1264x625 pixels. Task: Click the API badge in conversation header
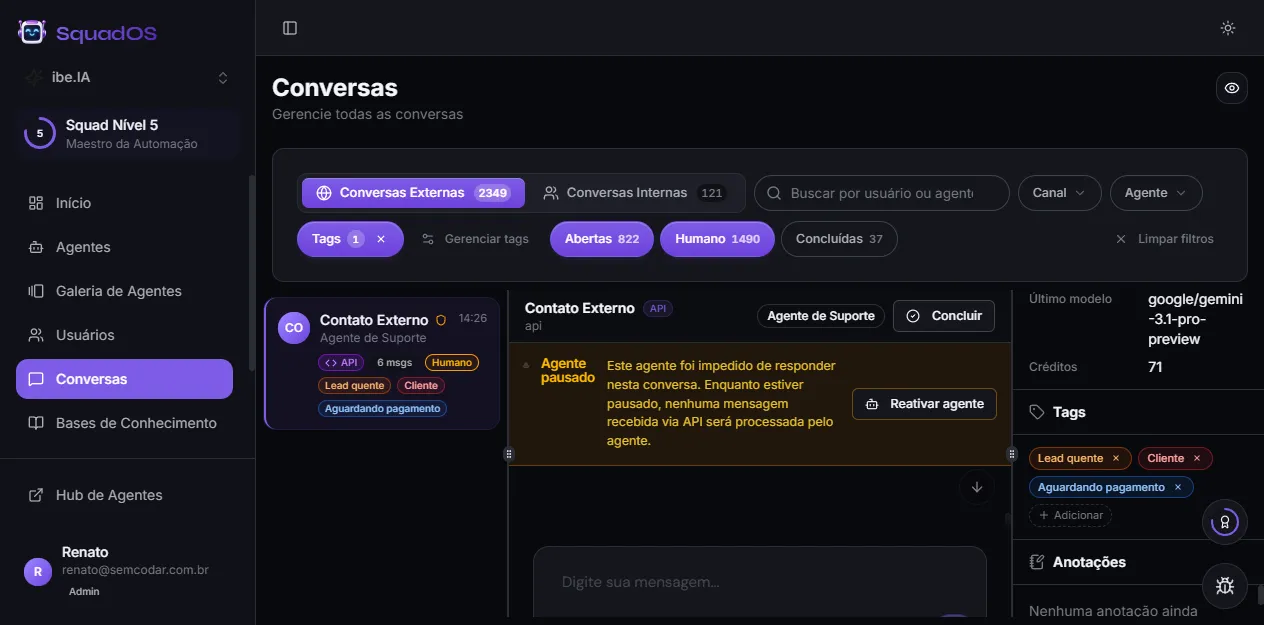(658, 309)
